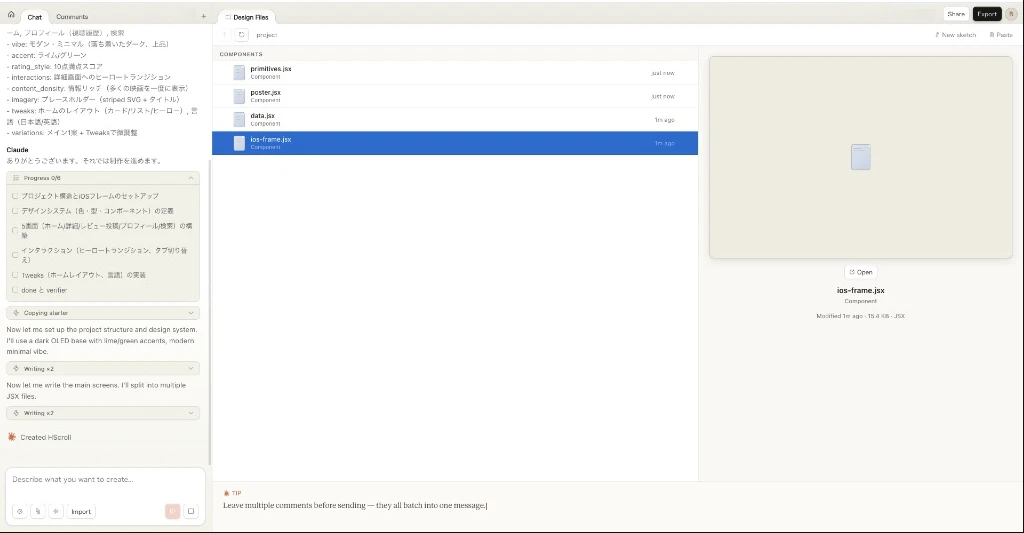Expand the Copying starter step
Screen dimensions: 1024x533
(x=103, y=313)
